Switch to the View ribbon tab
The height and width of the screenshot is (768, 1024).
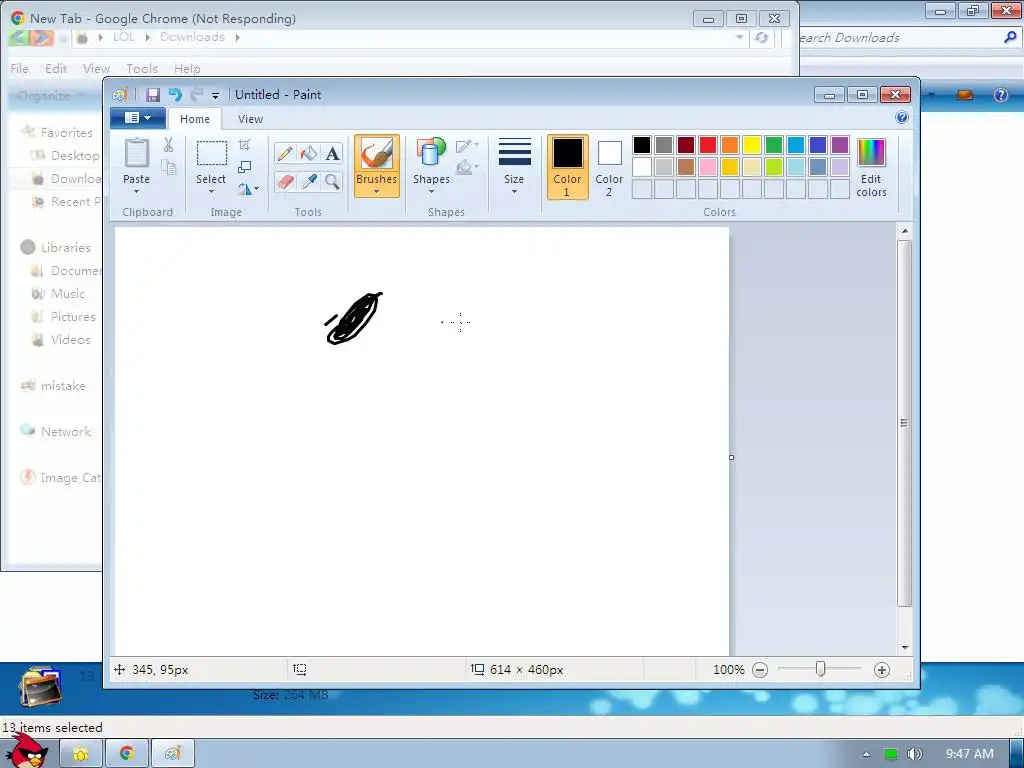pos(250,119)
